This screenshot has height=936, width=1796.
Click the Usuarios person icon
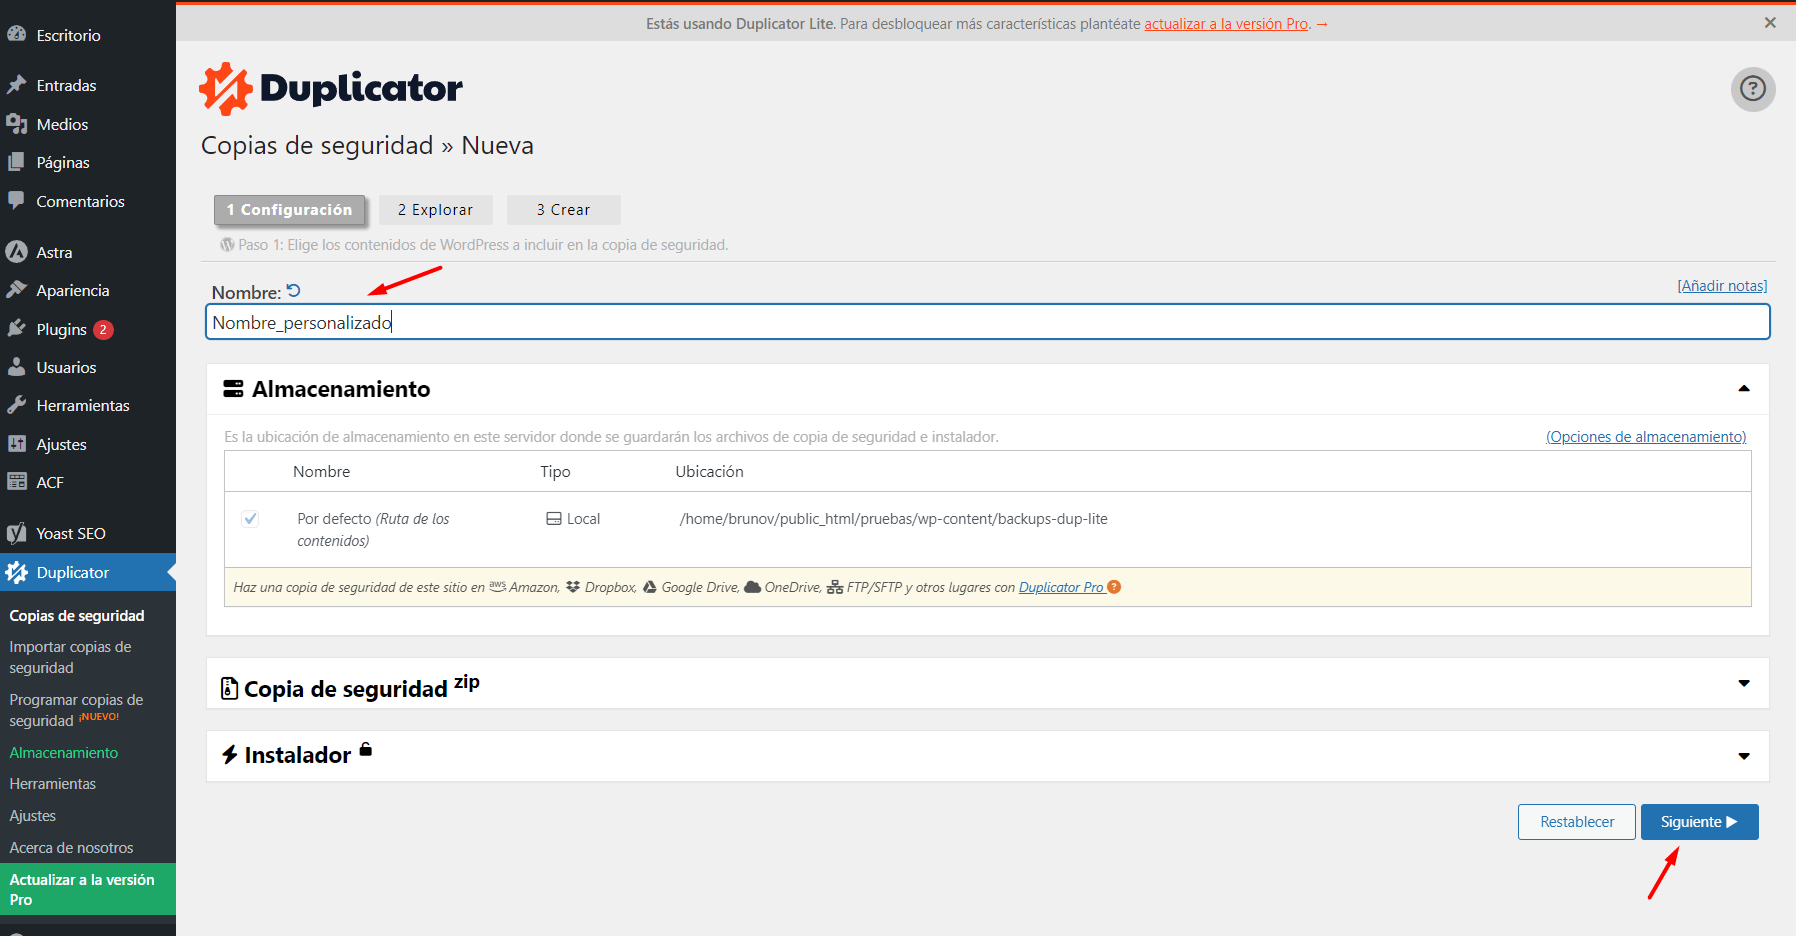[16, 367]
